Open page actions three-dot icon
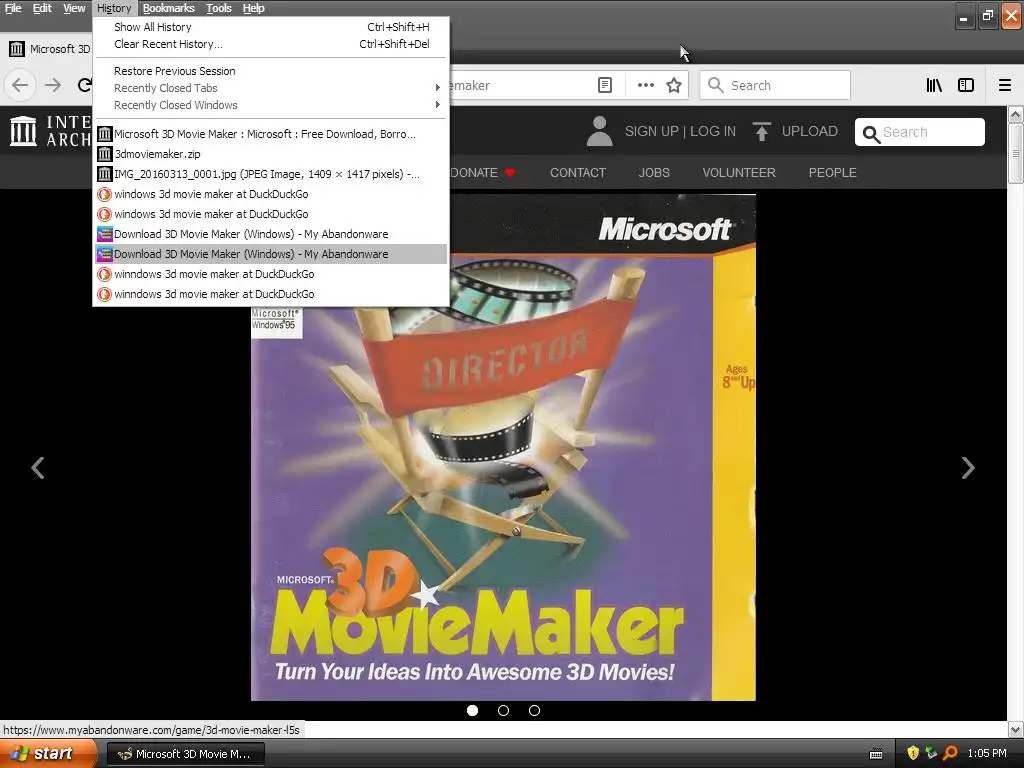This screenshot has height=768, width=1024. [645, 85]
